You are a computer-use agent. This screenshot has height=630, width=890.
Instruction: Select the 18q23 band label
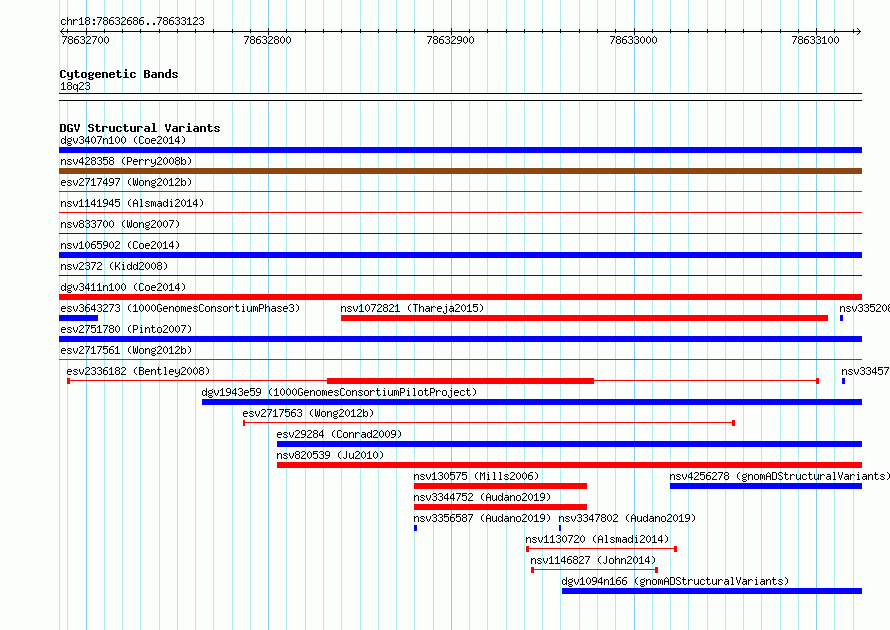pyautogui.click(x=75, y=86)
